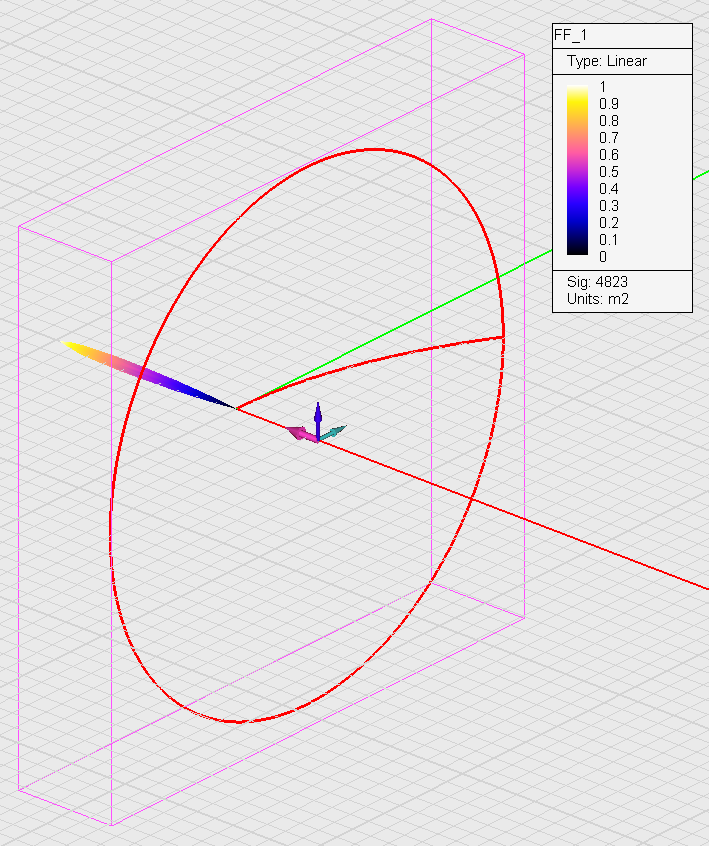Click the 'Units: m2' text in legend
This screenshot has height=846, width=709.
(x=597, y=299)
